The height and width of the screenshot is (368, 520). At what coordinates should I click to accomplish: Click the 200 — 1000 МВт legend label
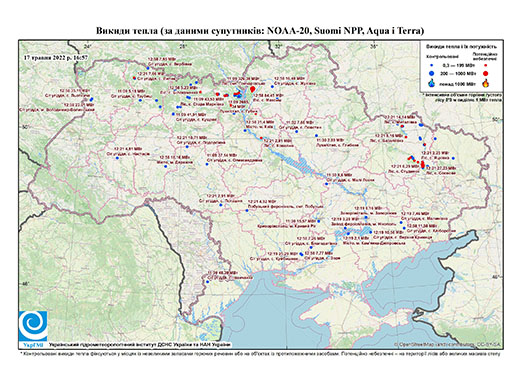coord(457,73)
